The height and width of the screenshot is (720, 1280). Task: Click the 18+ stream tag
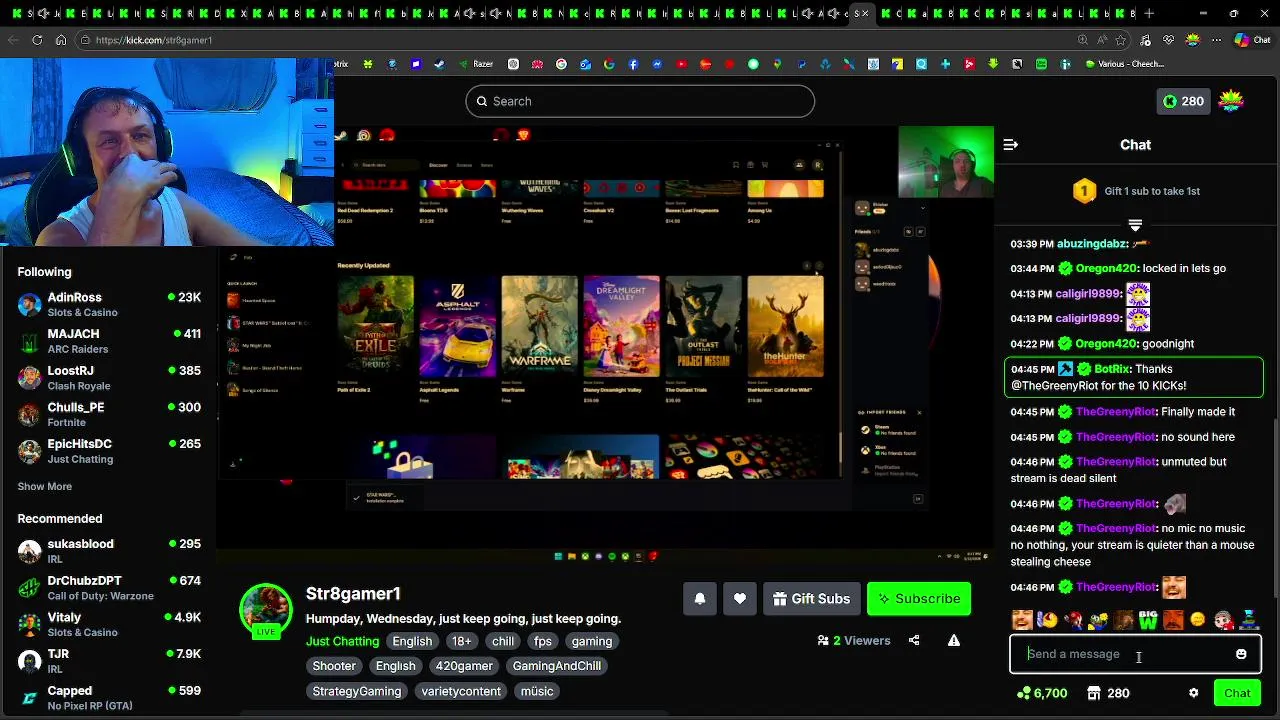click(x=461, y=641)
